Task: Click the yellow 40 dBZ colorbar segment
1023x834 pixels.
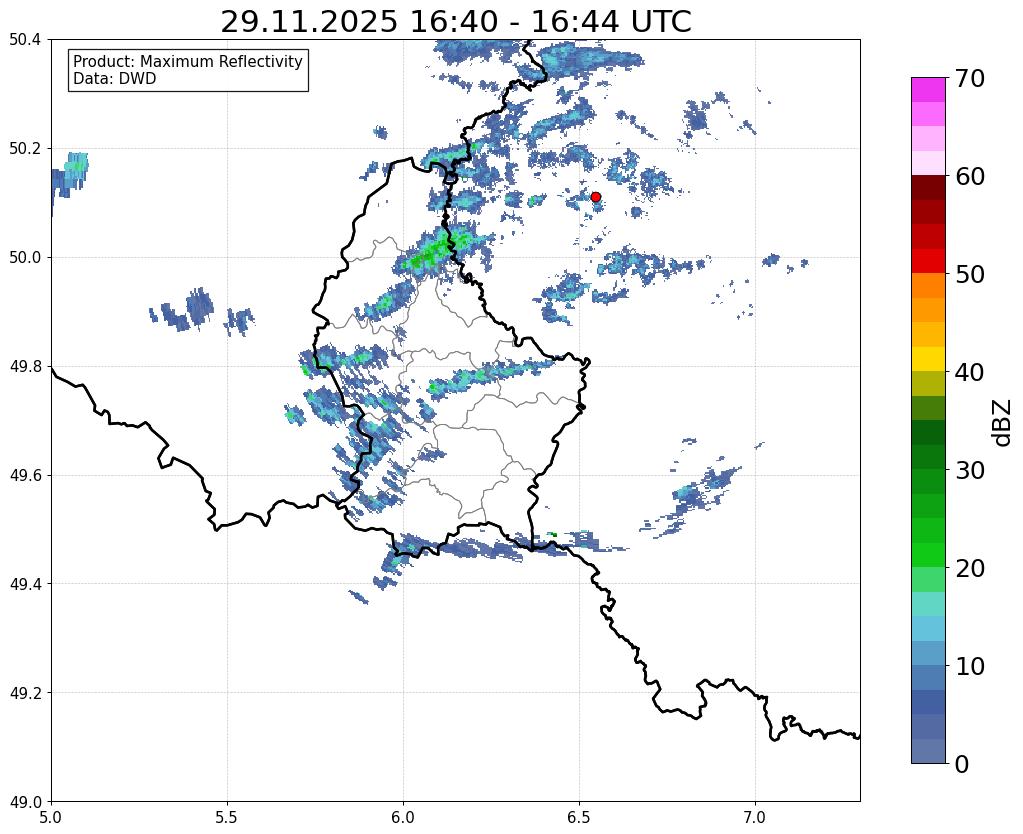Action: (928, 359)
